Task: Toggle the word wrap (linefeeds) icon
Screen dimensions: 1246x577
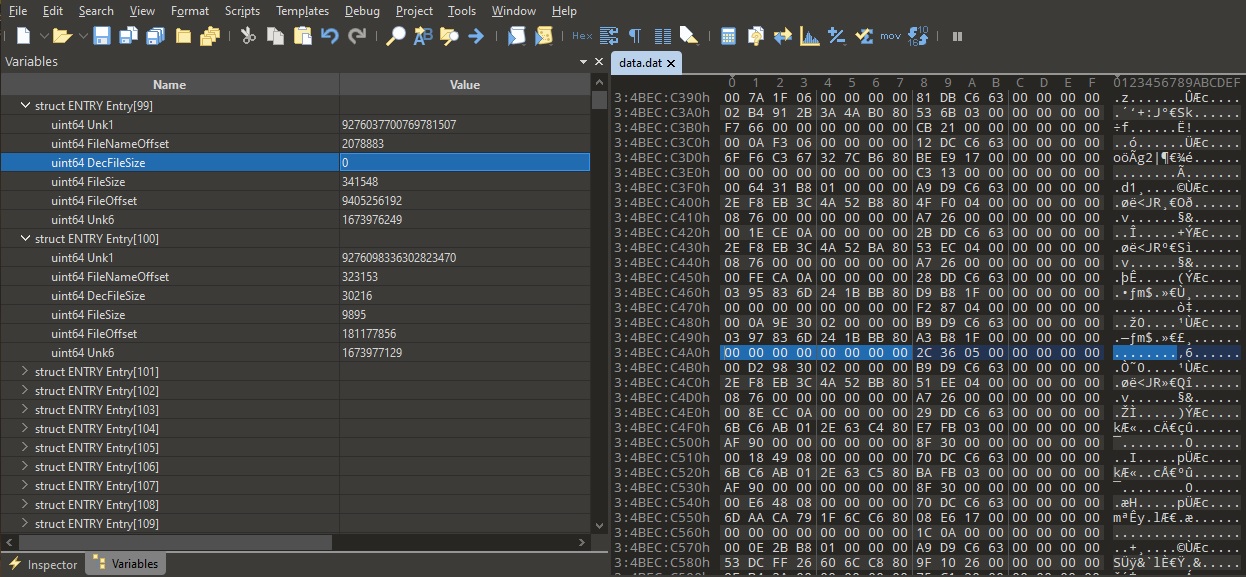Action: point(608,36)
